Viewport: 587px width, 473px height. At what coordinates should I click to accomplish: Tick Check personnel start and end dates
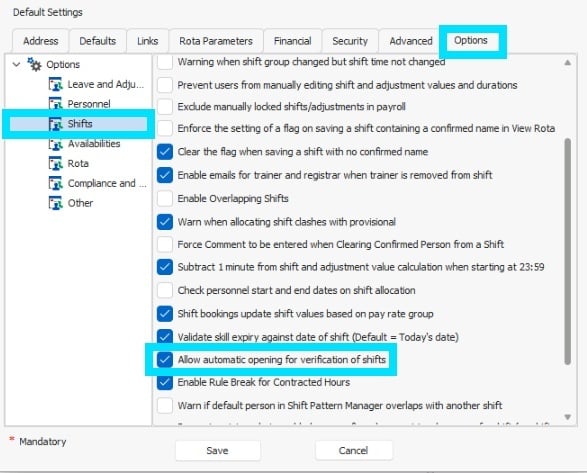pyautogui.click(x=165, y=290)
